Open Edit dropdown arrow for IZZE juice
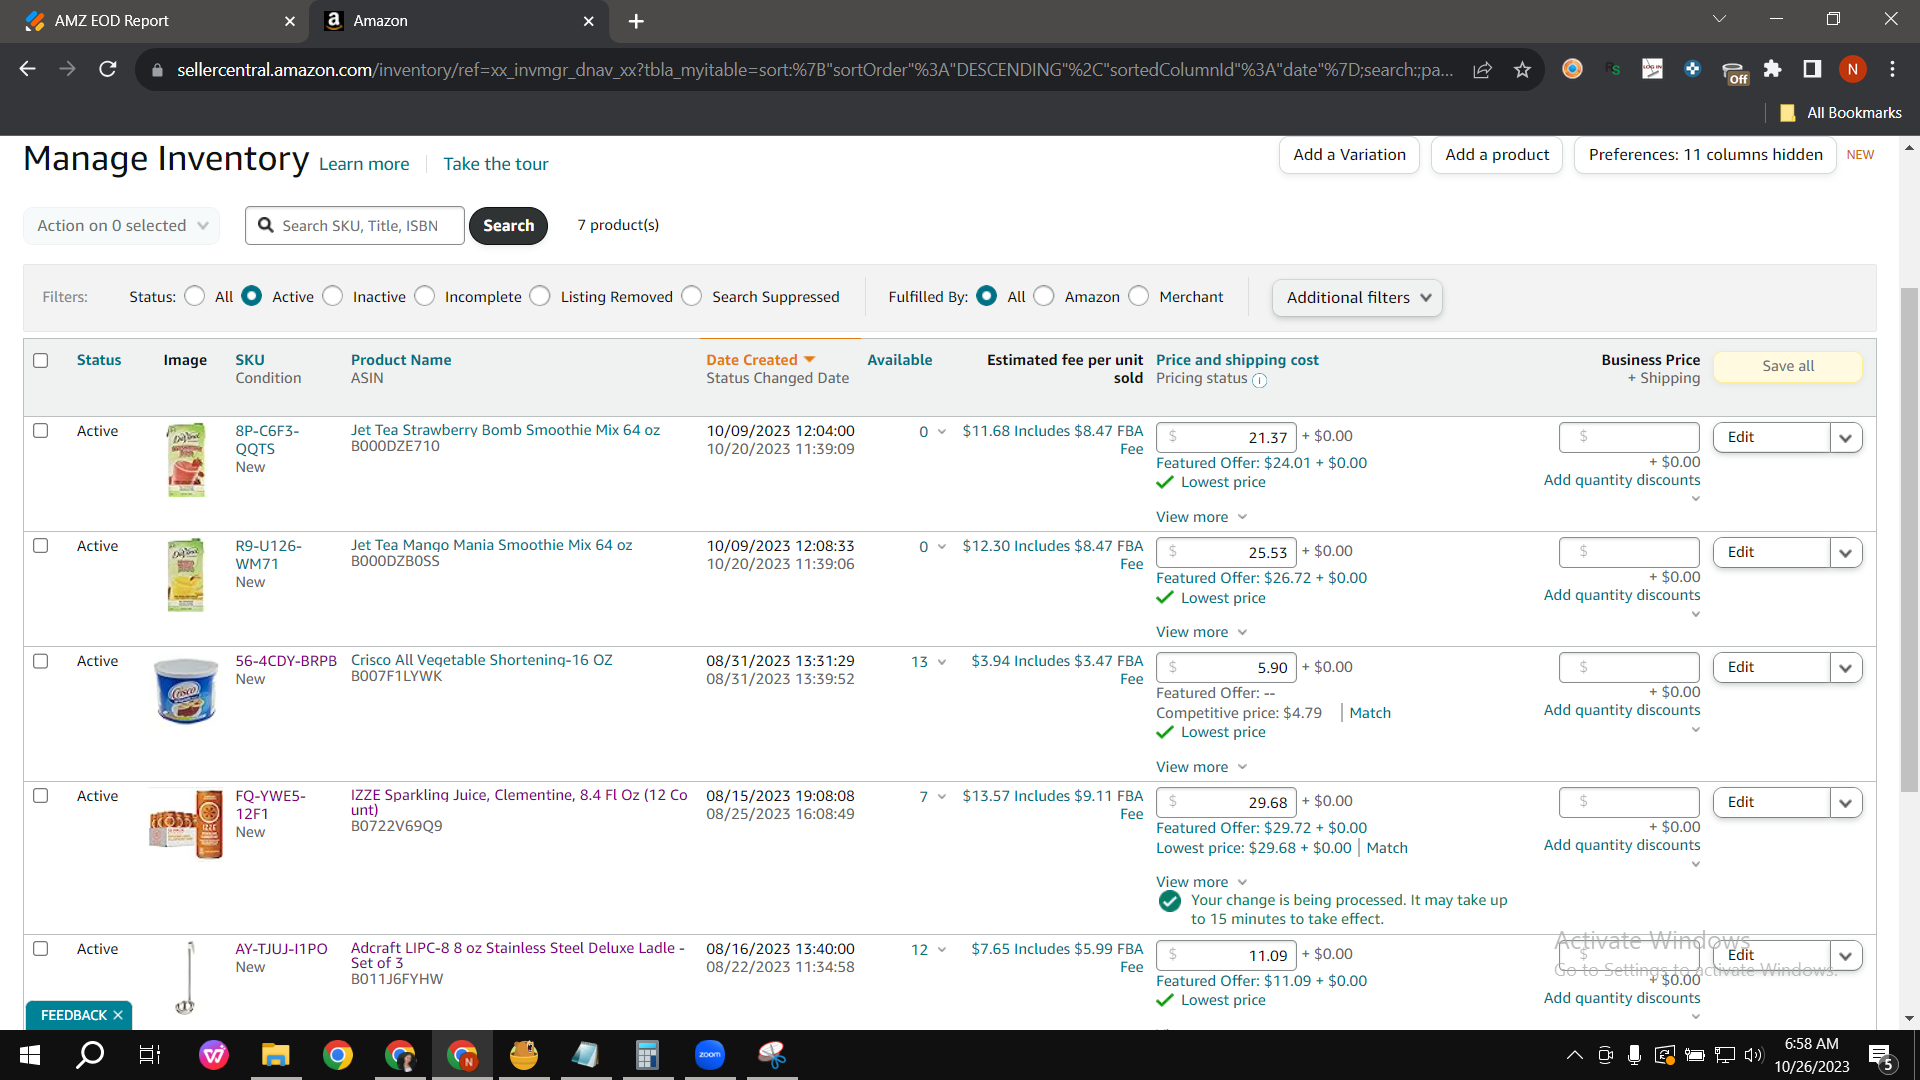This screenshot has width=1920, height=1080. click(1846, 803)
